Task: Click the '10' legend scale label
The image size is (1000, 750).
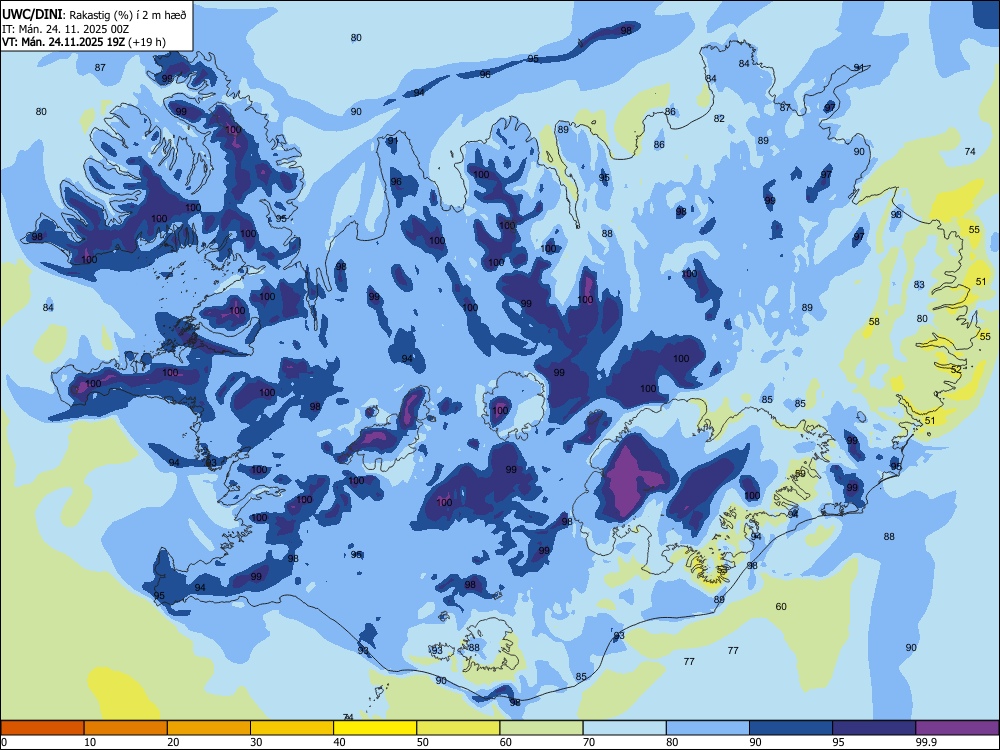Action: coord(90,742)
